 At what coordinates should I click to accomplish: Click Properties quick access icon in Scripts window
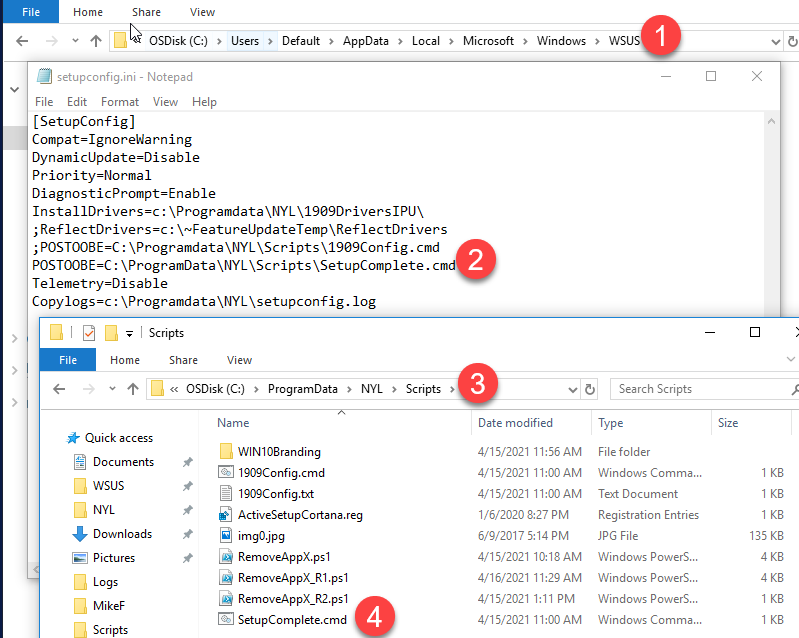click(x=89, y=333)
